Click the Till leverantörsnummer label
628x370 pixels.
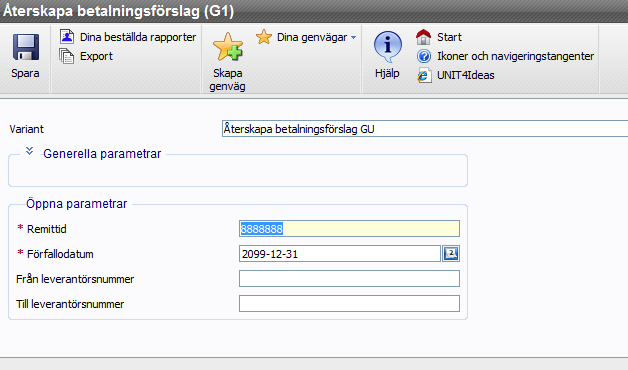(70, 304)
